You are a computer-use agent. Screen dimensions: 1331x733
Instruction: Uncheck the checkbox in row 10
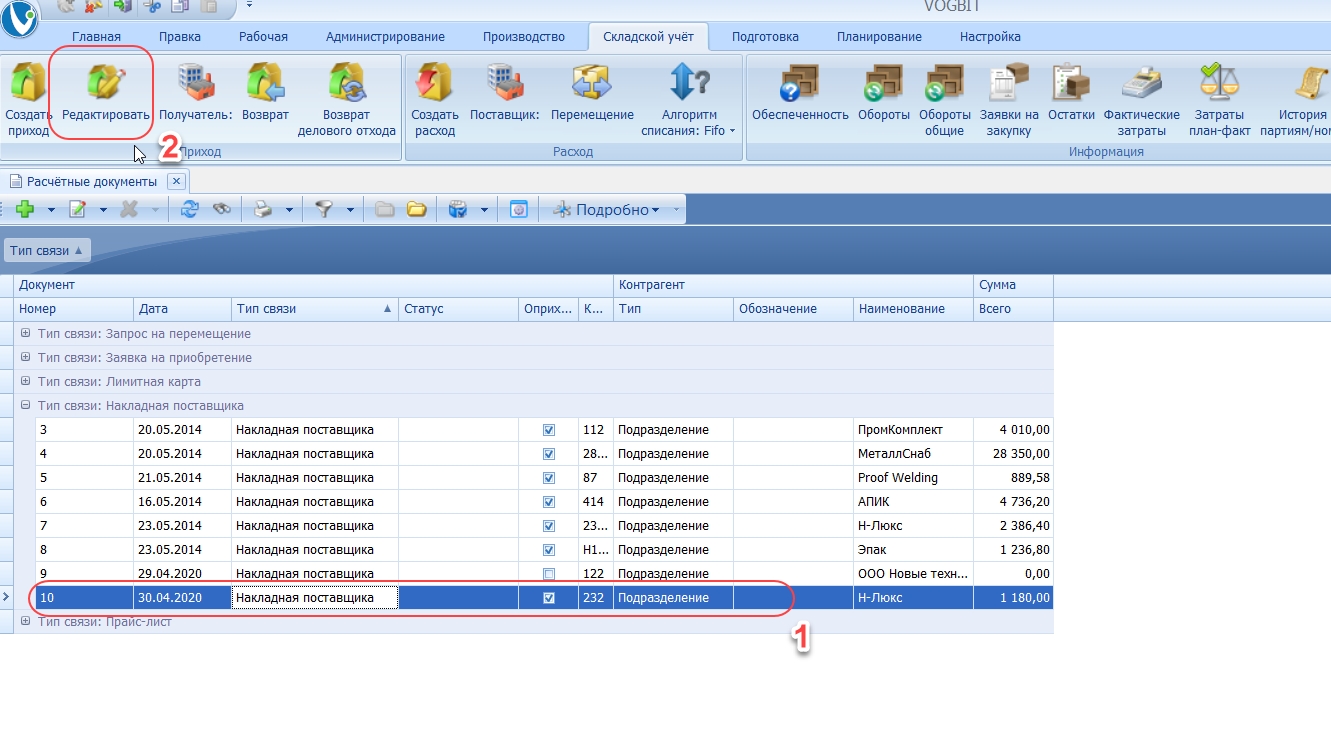tap(548, 598)
